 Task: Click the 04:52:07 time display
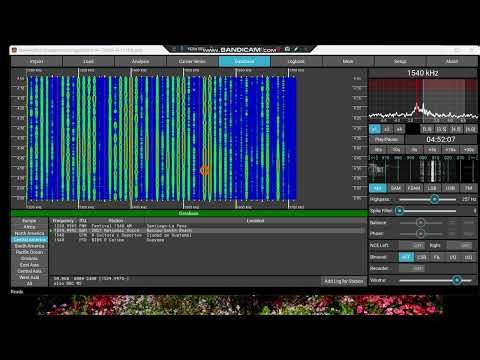coord(441,140)
